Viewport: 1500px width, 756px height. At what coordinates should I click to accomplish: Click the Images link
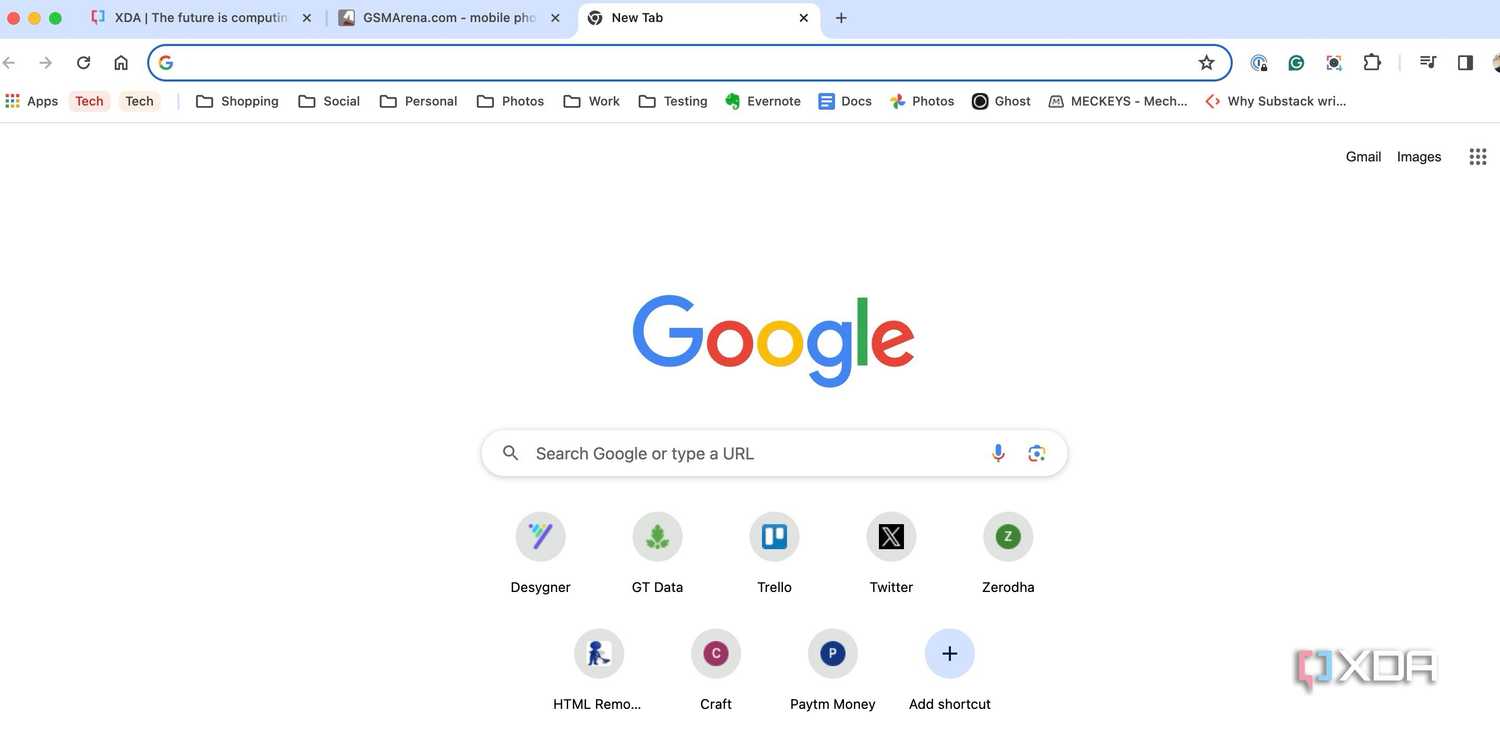coord(1419,157)
